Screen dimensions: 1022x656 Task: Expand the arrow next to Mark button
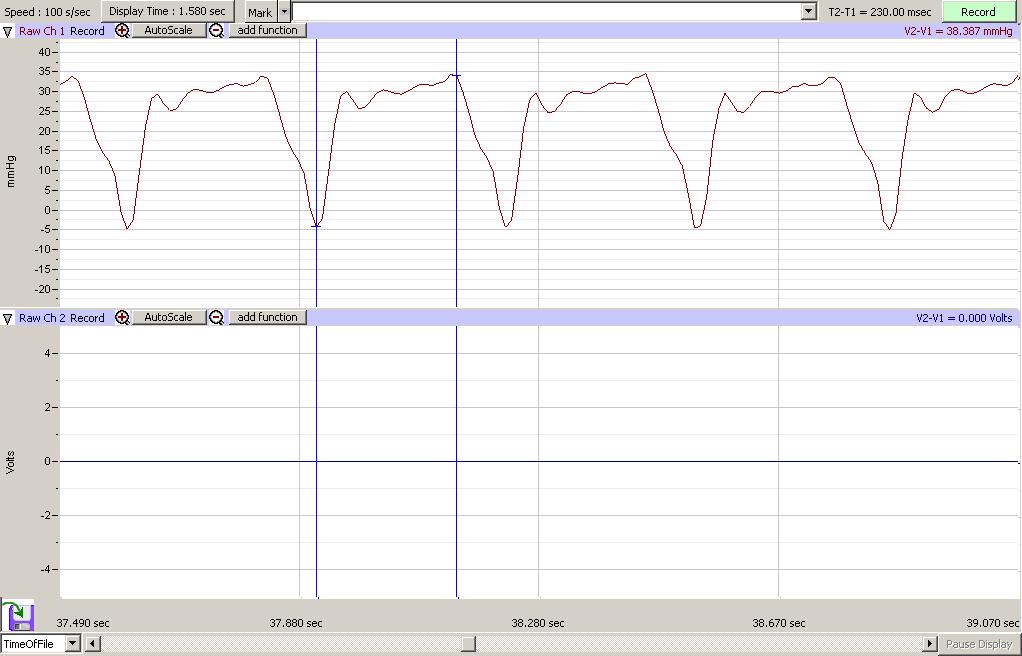(x=285, y=12)
